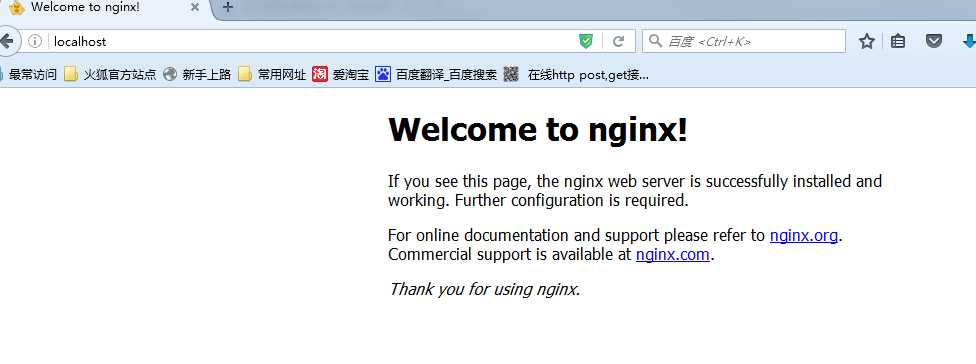Click the globe icon before 新手上路
976x364 pixels.
pyautogui.click(x=170, y=75)
